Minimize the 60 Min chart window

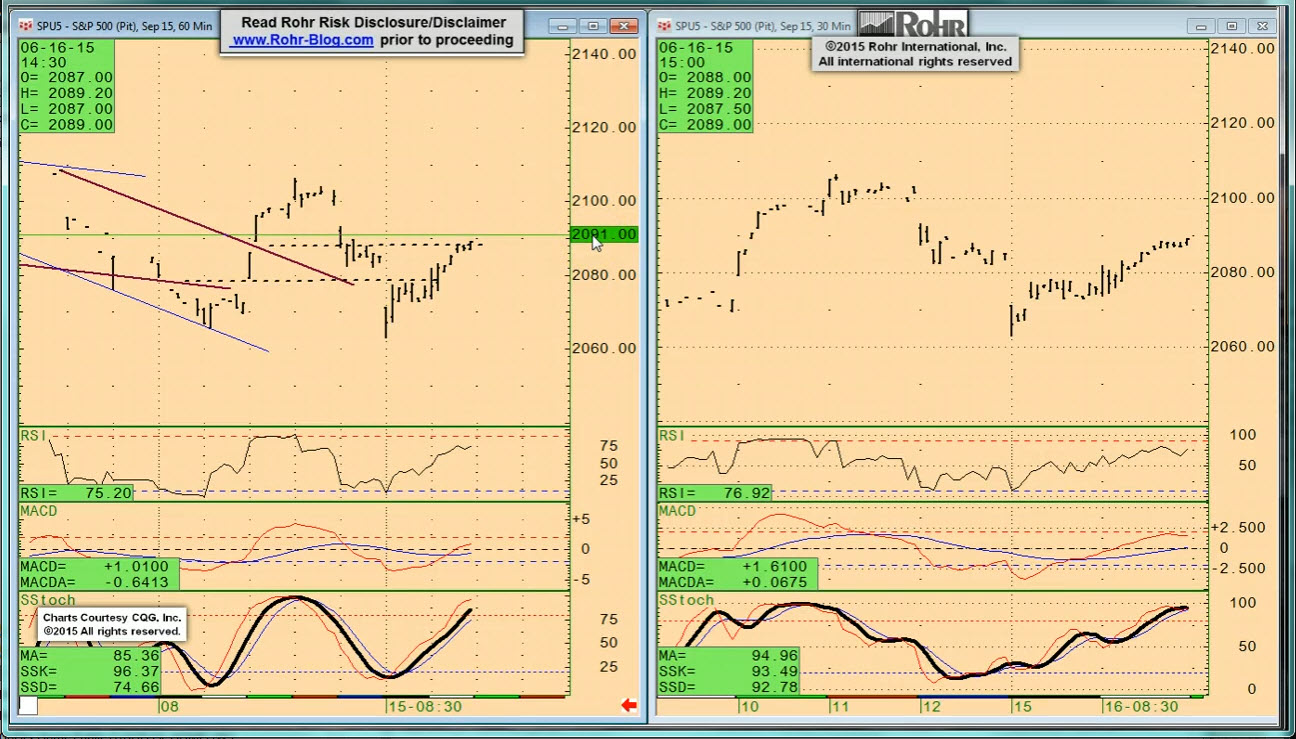tap(564, 26)
